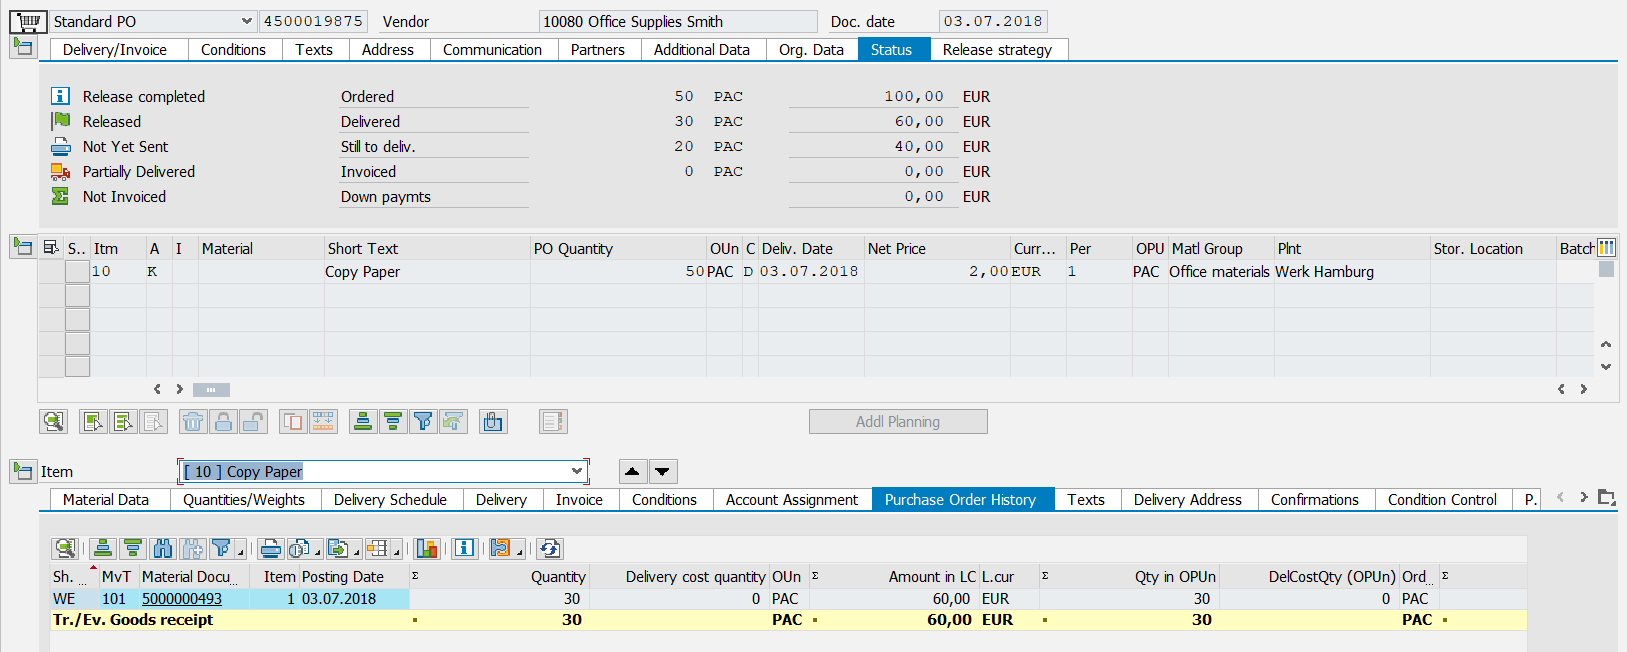This screenshot has height=652, width=1627.
Task: Print the purchase order history list
Action: pos(270,549)
